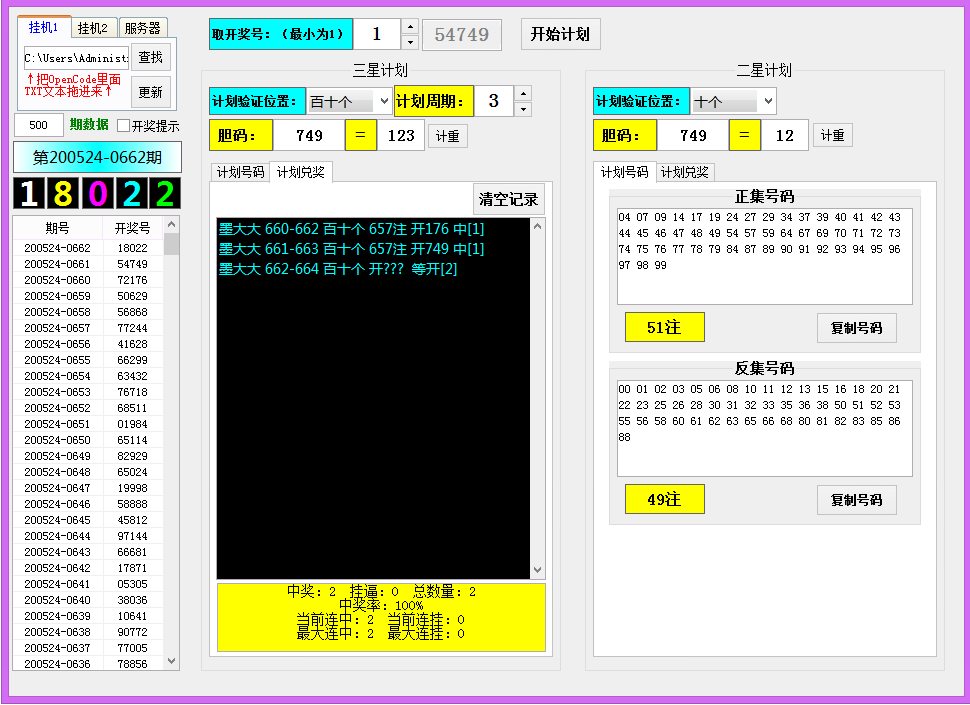Select row 200524-0651
970x705 pixels.
tap(88, 424)
